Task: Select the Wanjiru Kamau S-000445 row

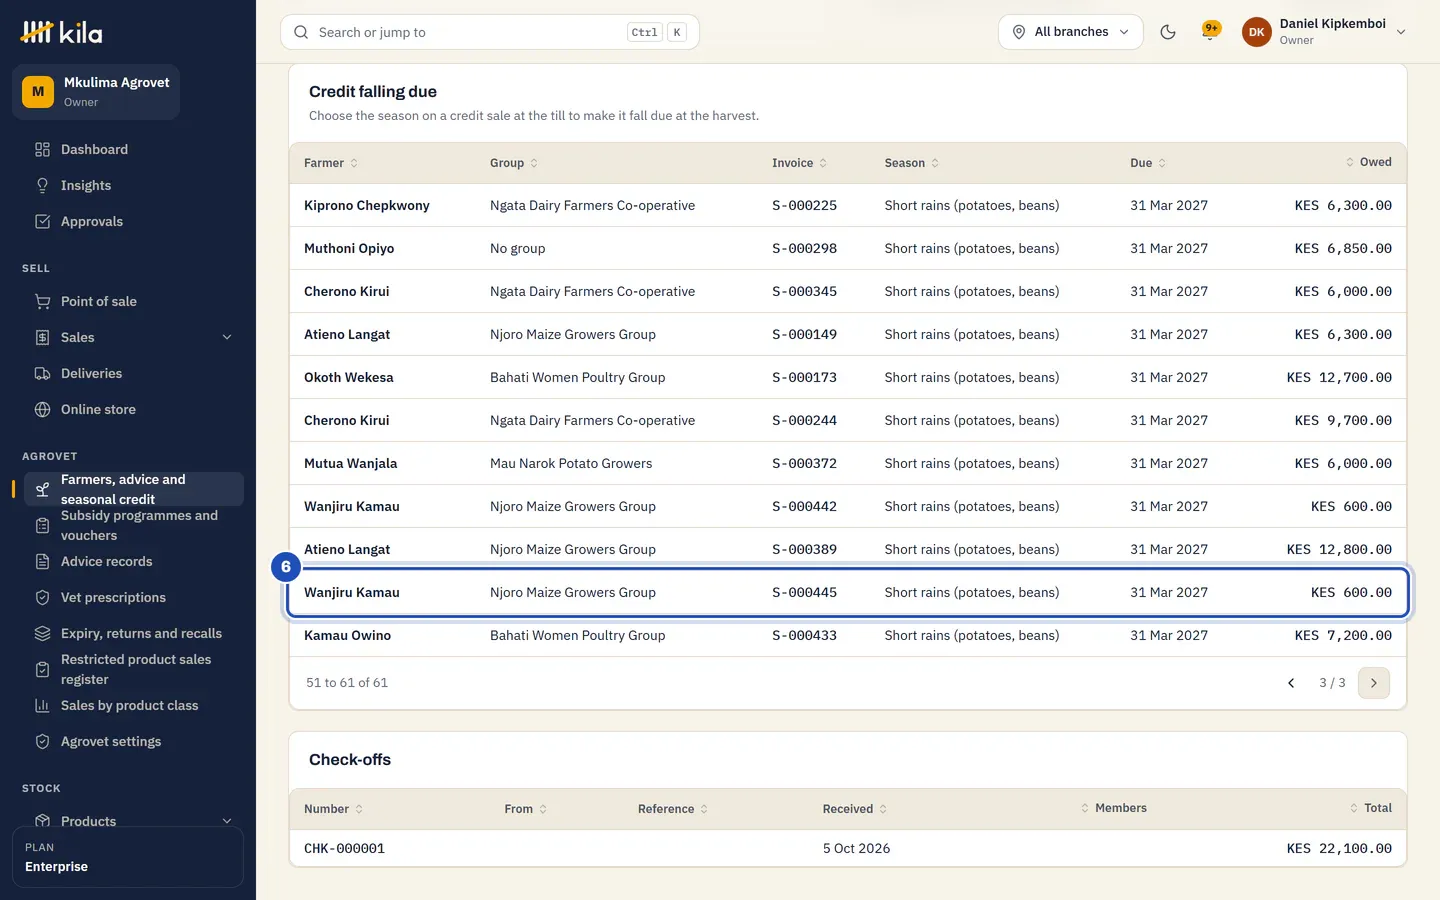Action: click(x=848, y=593)
